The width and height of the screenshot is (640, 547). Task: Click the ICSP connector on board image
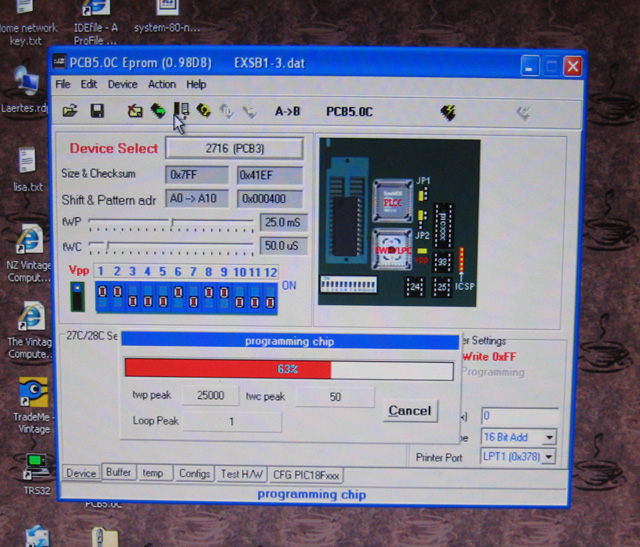(x=462, y=260)
